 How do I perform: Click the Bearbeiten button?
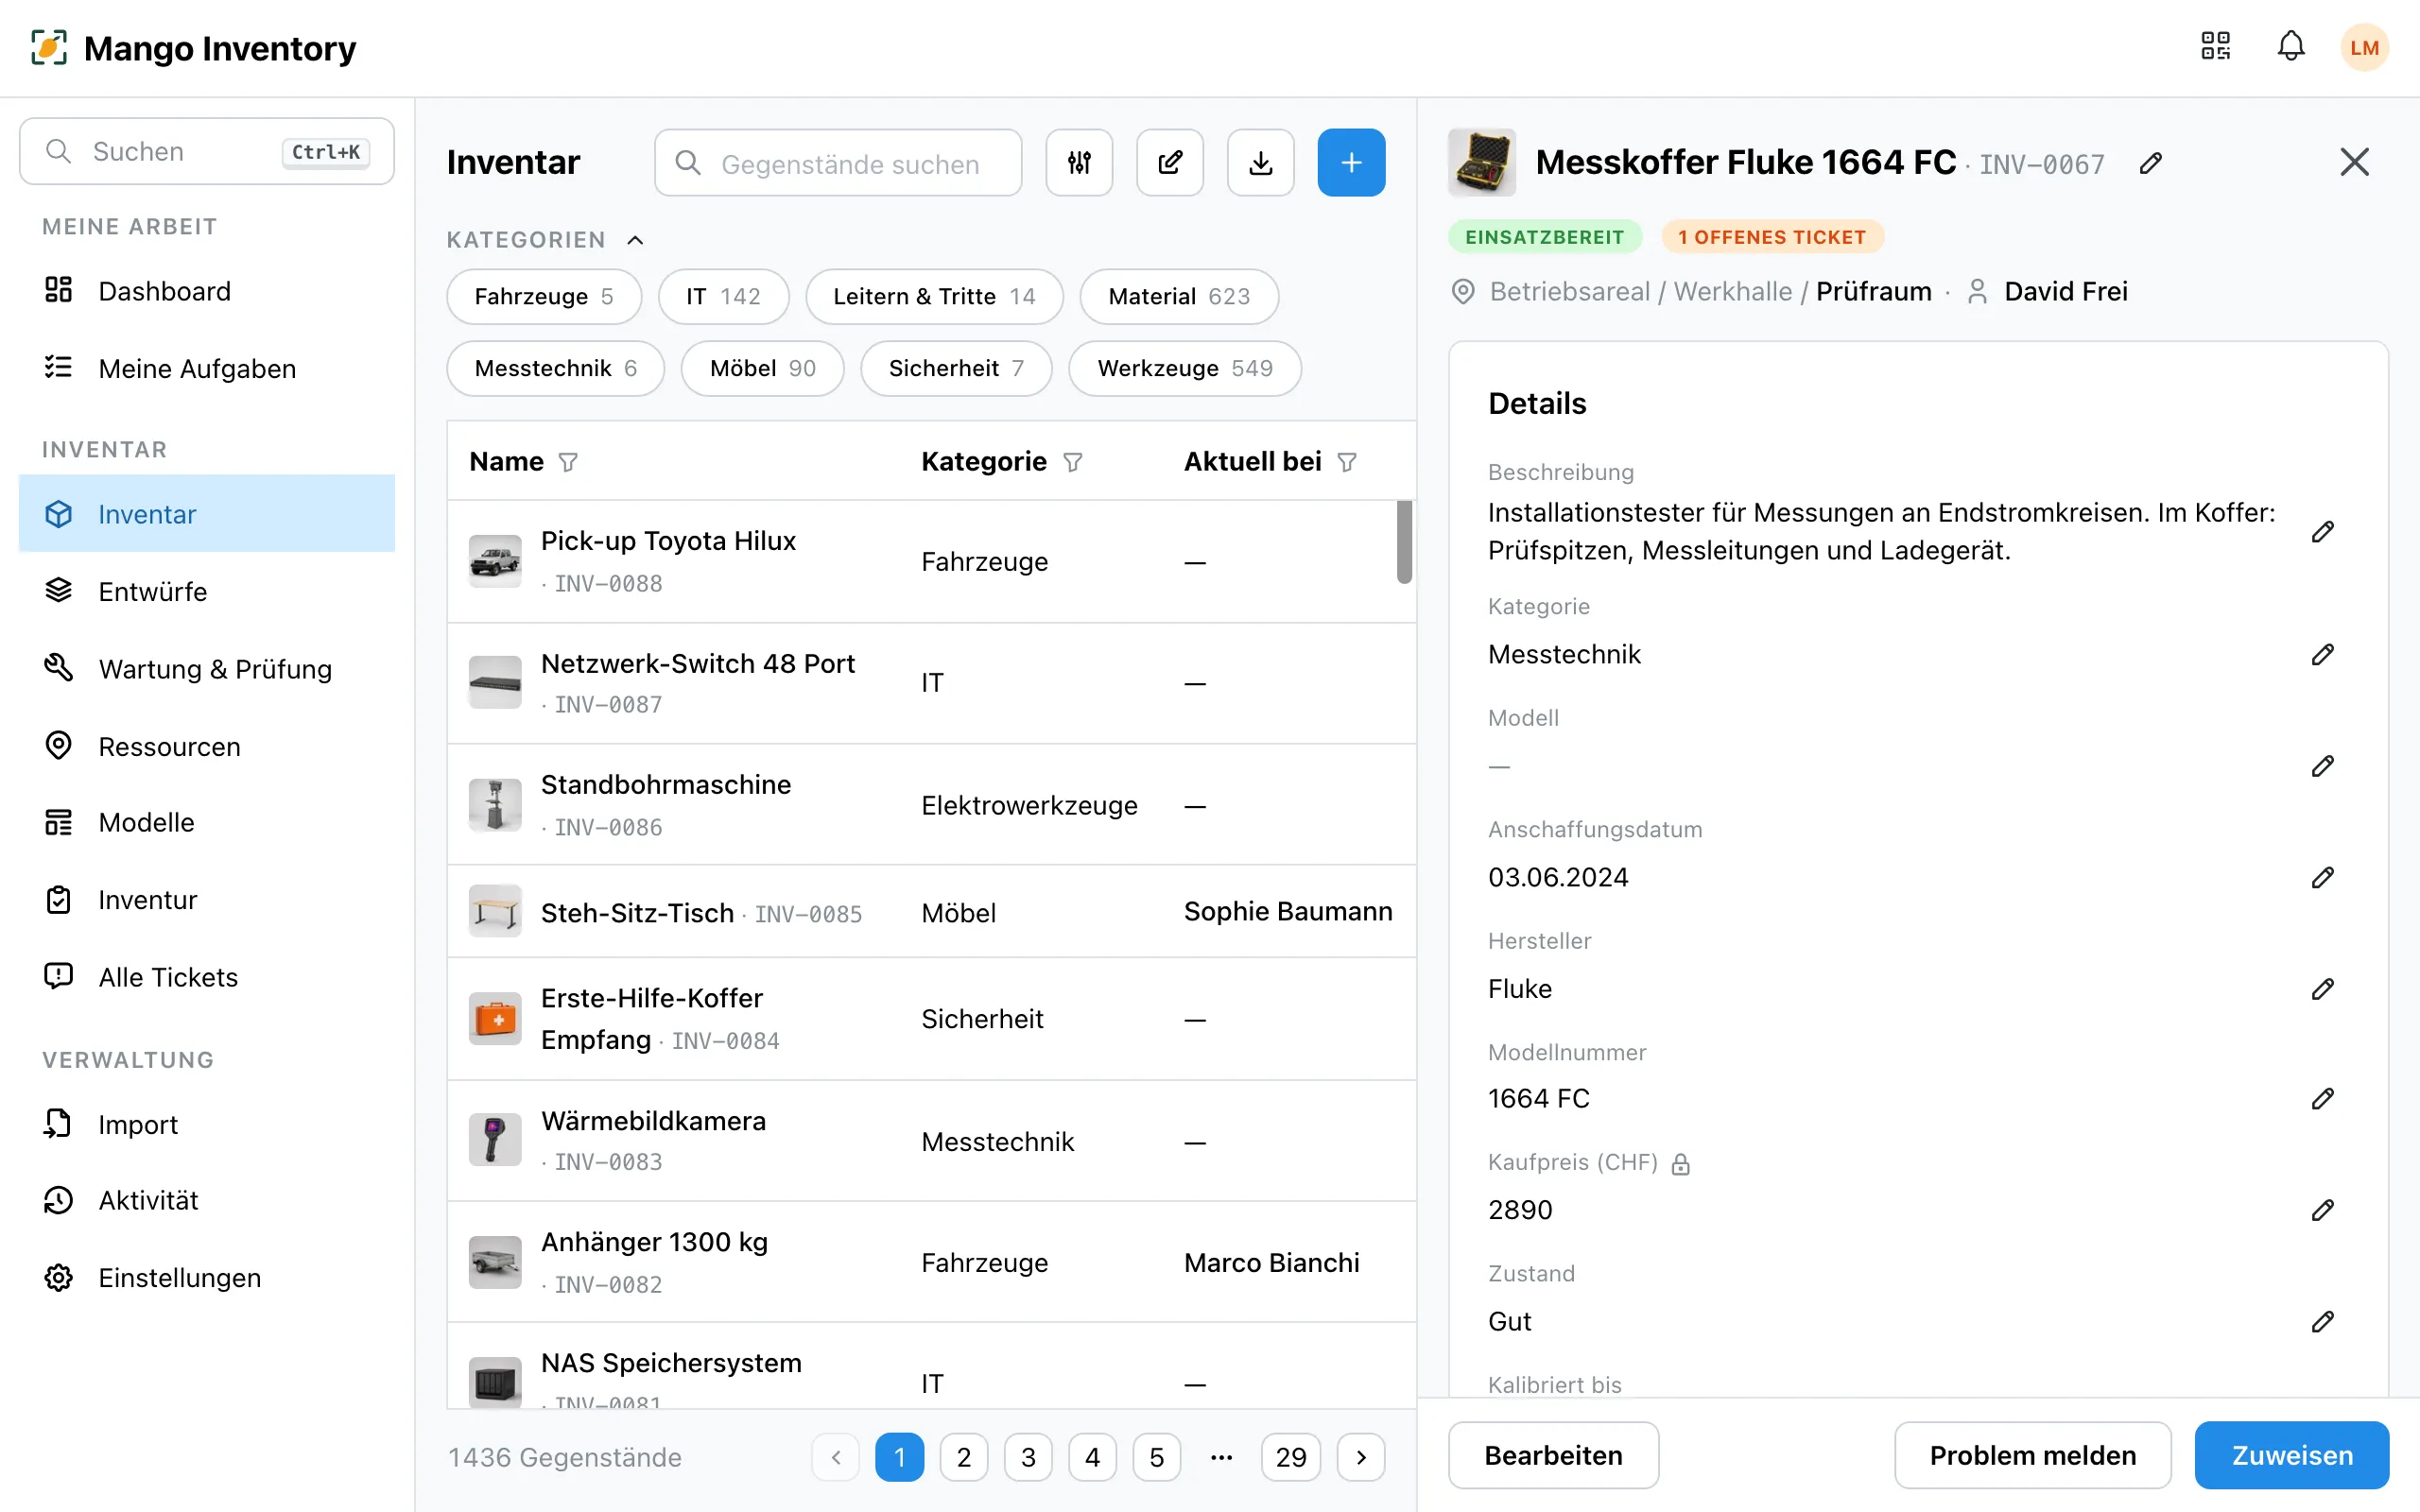[1553, 1455]
